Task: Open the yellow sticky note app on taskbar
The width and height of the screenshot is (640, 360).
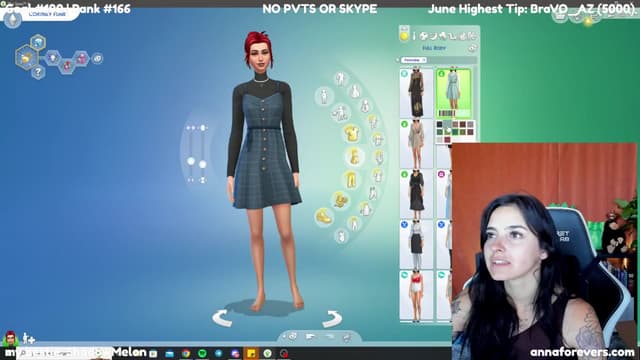Action: [x=251, y=353]
